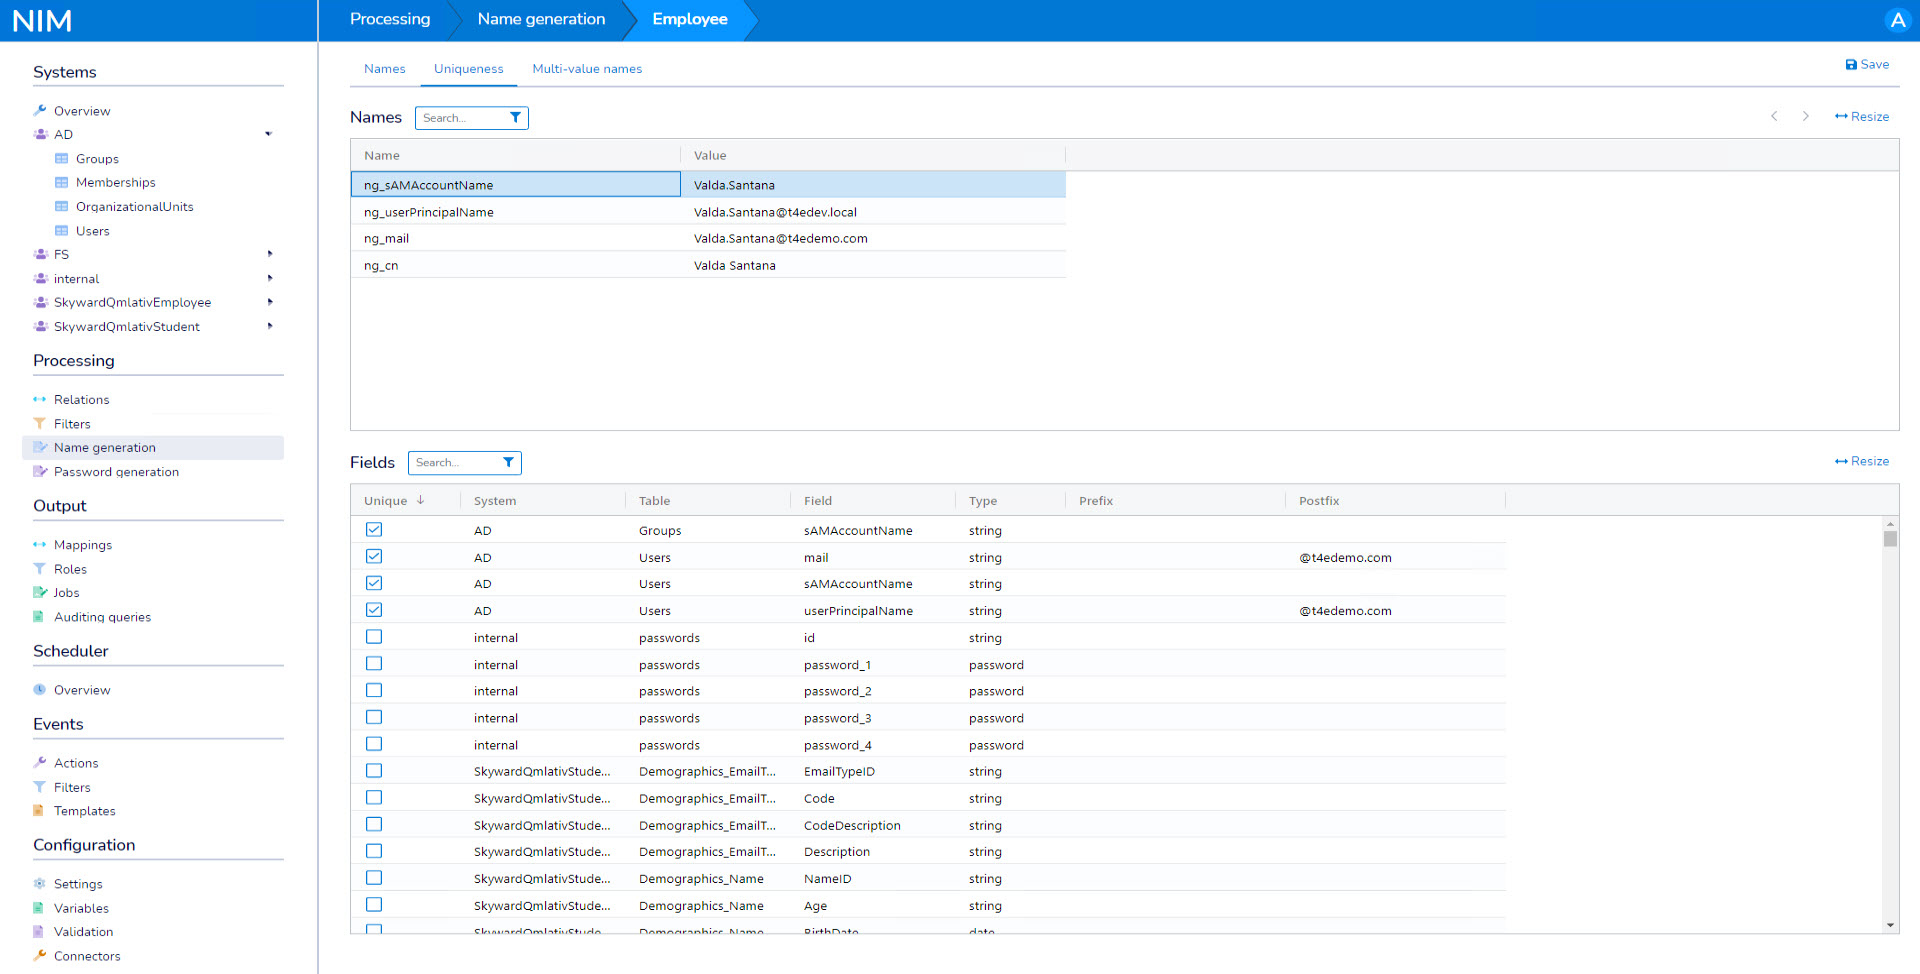The image size is (1920, 974).
Task: Click the Save button
Action: click(1867, 64)
